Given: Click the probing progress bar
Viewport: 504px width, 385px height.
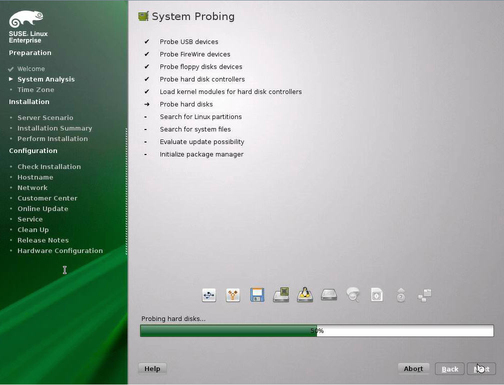Looking at the screenshot, I should (317, 331).
